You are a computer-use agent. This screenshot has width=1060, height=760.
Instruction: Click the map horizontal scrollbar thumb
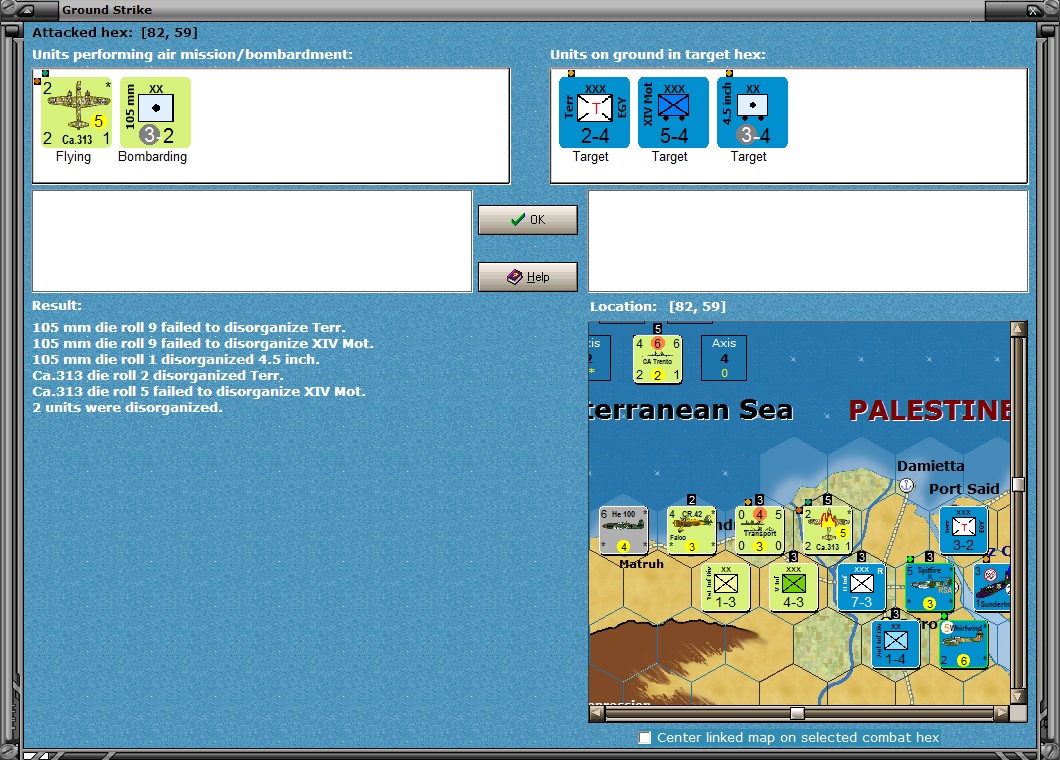797,713
